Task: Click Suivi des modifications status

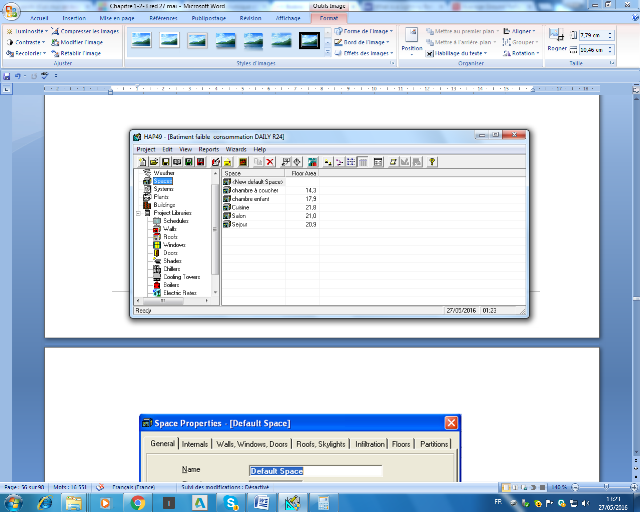Action: pos(225,487)
